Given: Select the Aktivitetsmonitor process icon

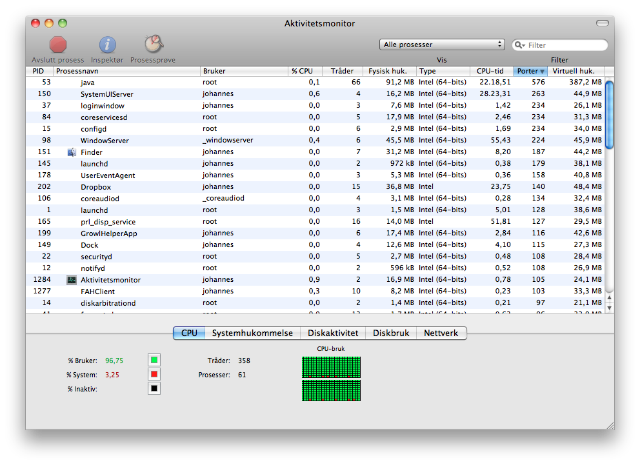Looking at the screenshot, I should pos(72,280).
